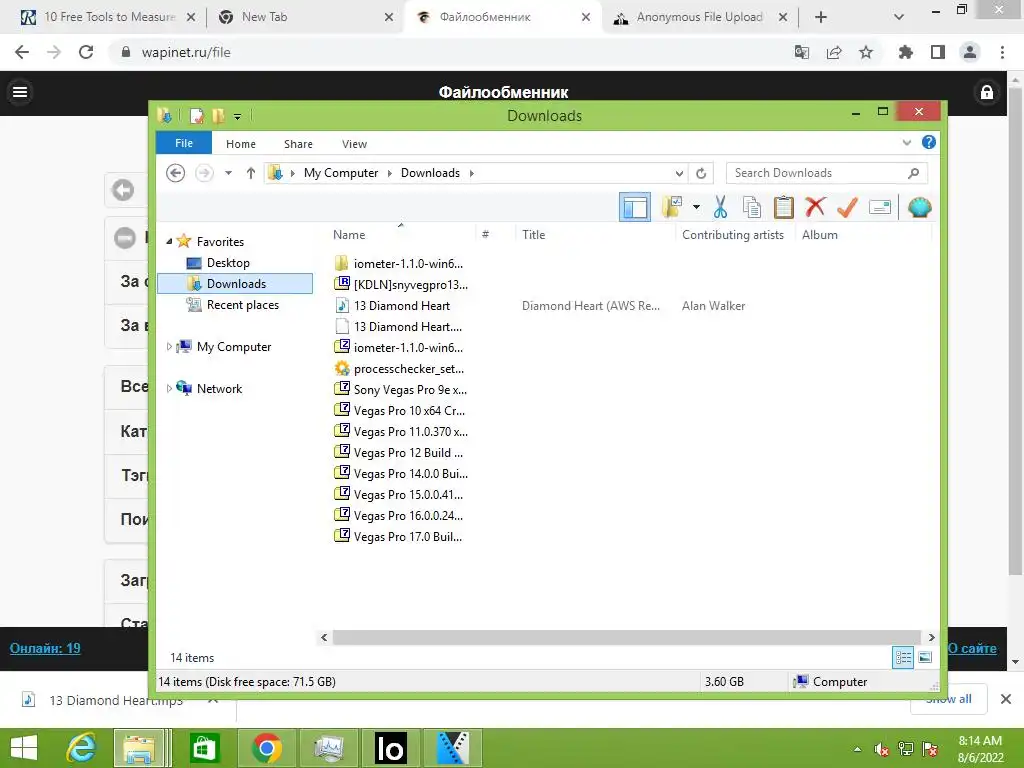This screenshot has width=1024, height=768.
Task: Click the horizontal scrollbar in file list
Action: tap(626, 637)
